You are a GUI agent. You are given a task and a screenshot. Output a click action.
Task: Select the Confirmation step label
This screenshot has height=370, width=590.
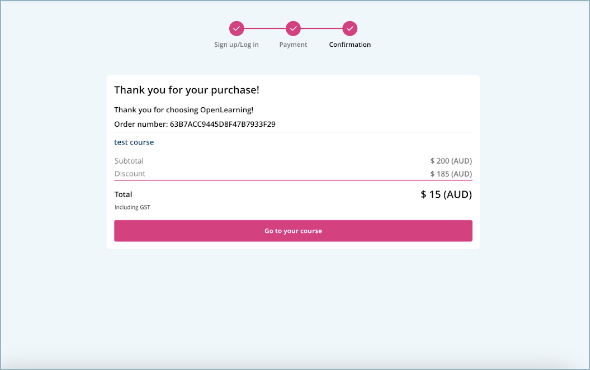(x=350, y=45)
